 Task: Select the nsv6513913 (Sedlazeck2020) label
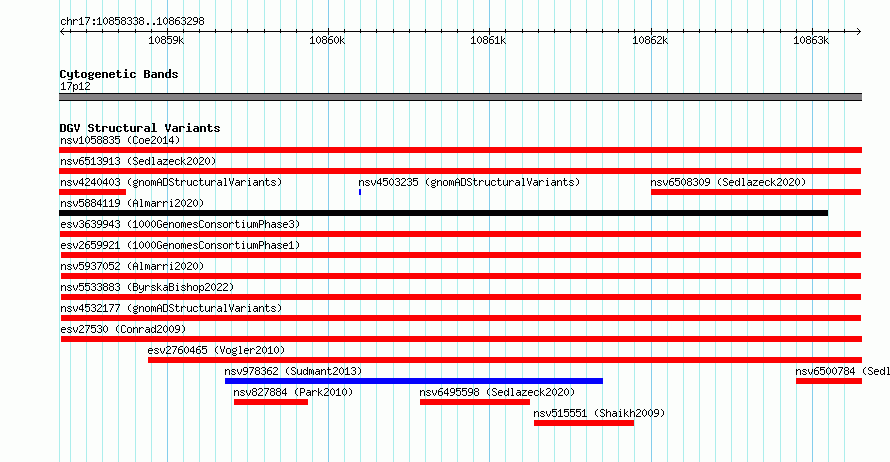pyautogui.click(x=138, y=161)
